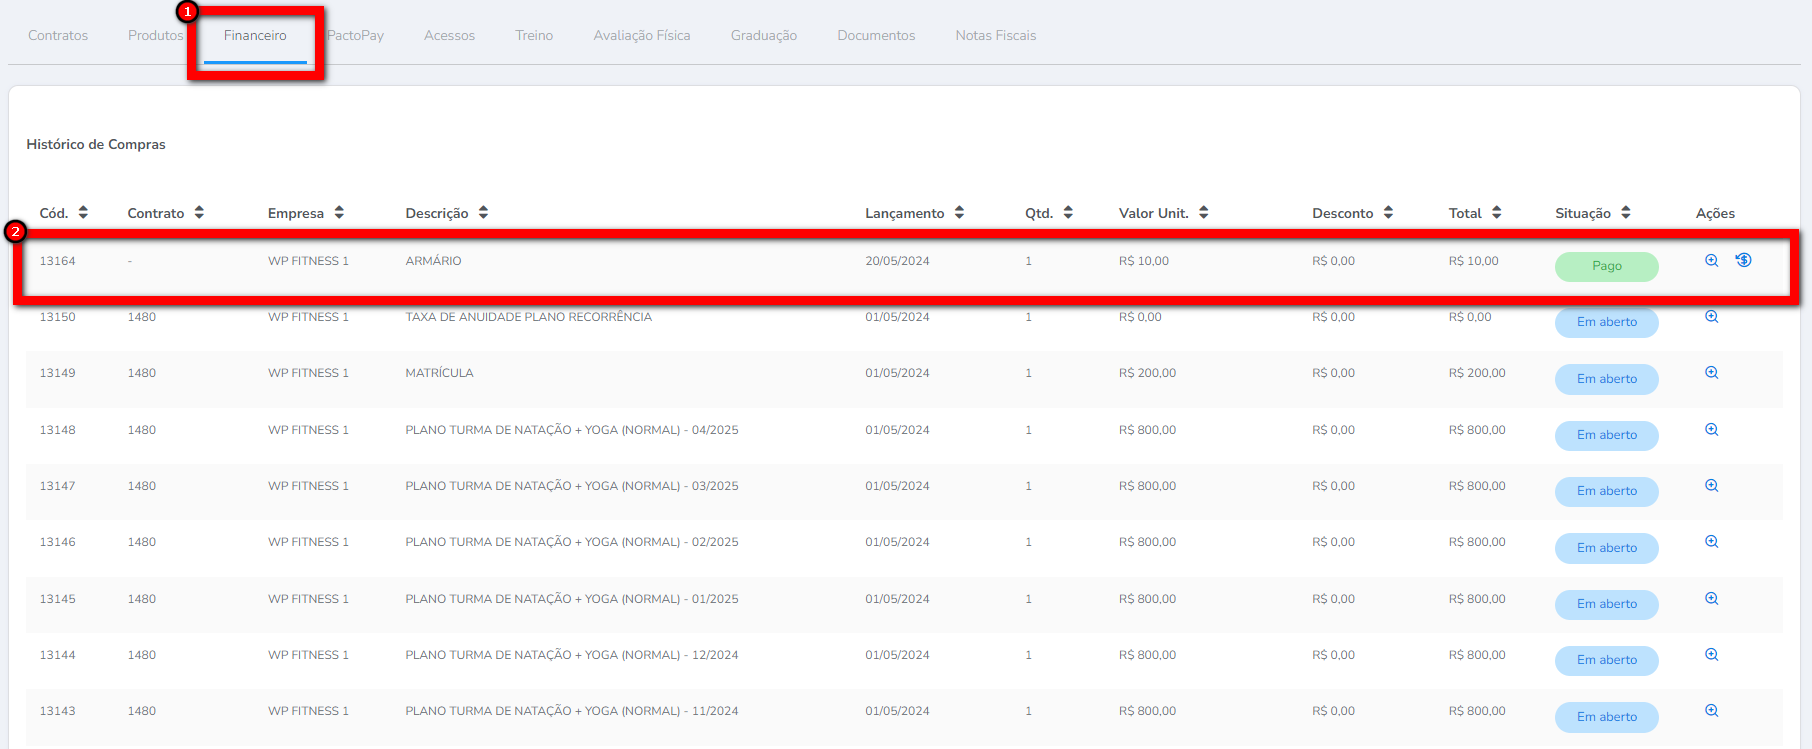Screen dimensions: 1812x749
Task: Click magnifier icon for purchase 13148
Action: coord(1711,430)
